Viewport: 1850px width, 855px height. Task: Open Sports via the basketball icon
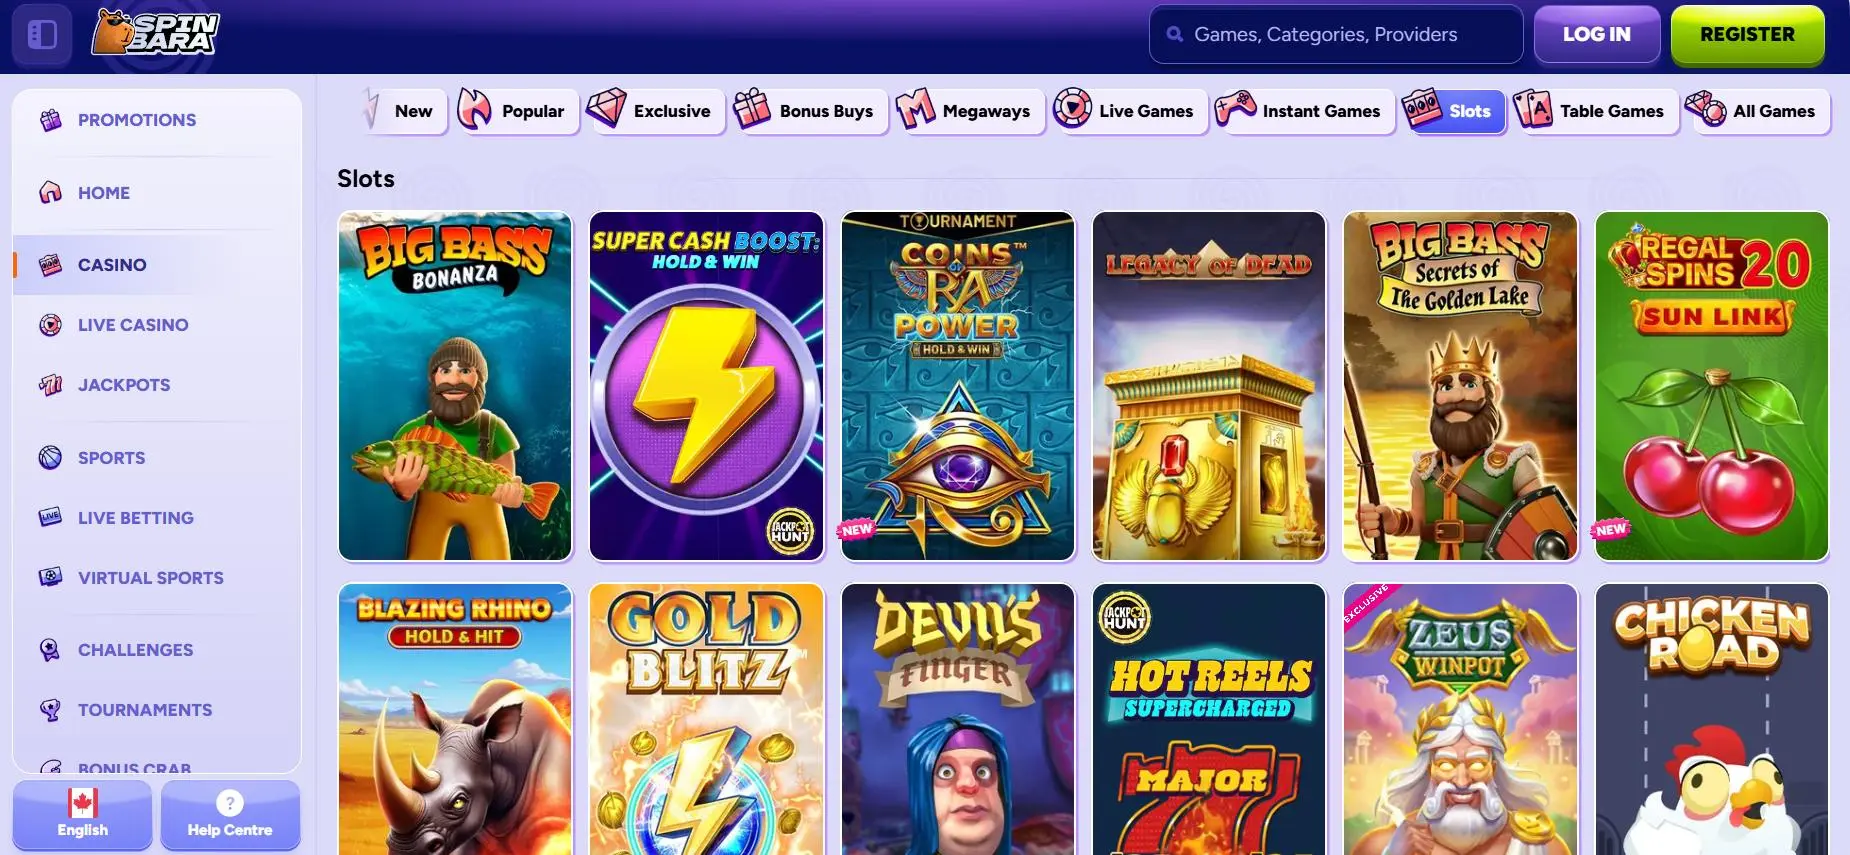coord(51,458)
